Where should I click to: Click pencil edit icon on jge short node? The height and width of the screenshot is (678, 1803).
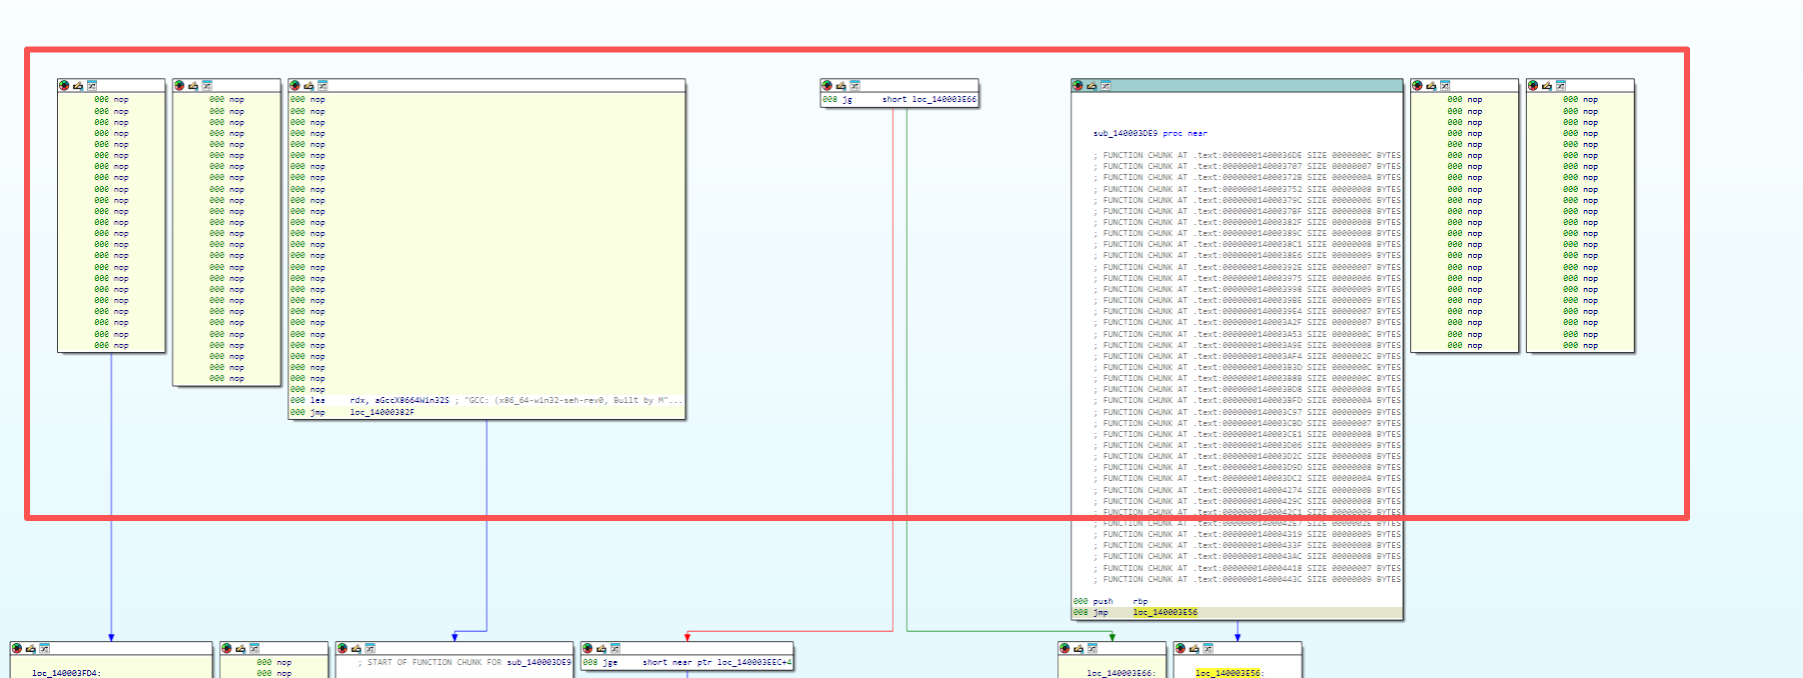pos(602,649)
